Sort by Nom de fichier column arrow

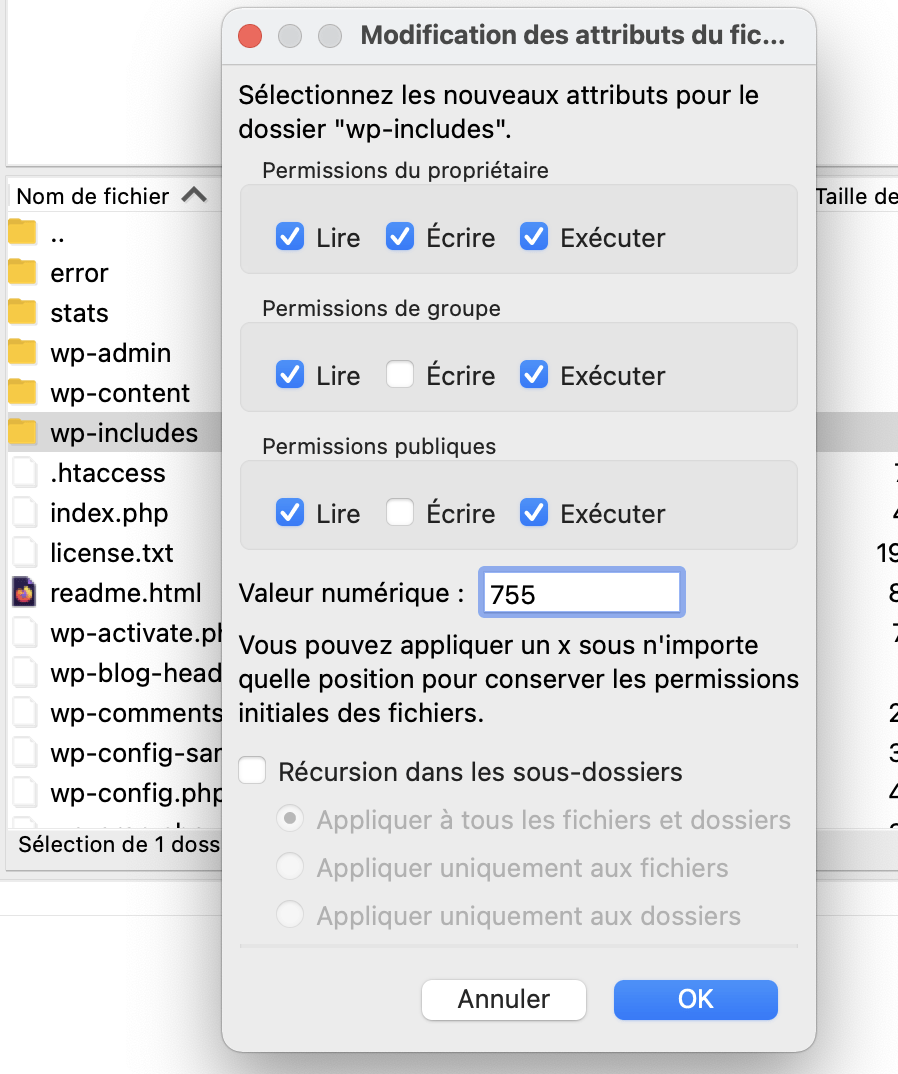pos(195,195)
